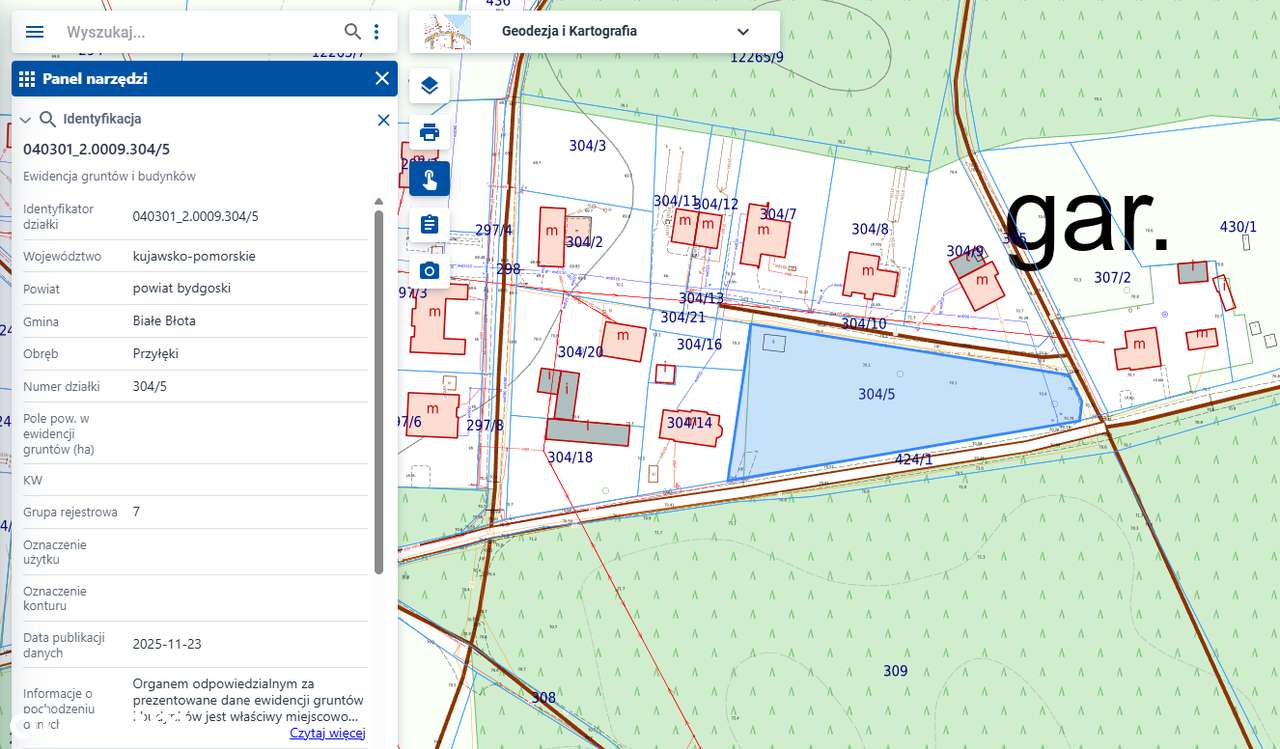Click parcel label 304/8 on the map
The width and height of the screenshot is (1280, 749).
(870, 229)
